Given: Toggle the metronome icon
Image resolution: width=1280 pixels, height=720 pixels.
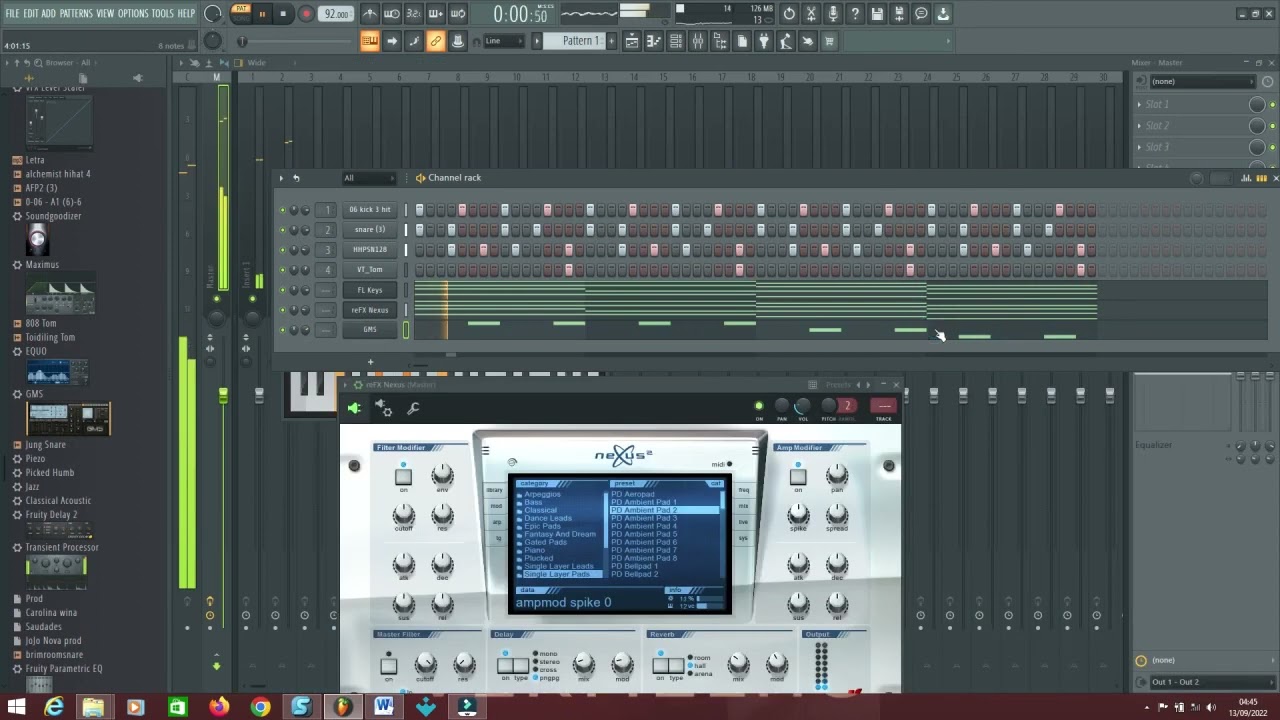Looking at the screenshot, I should [370, 14].
